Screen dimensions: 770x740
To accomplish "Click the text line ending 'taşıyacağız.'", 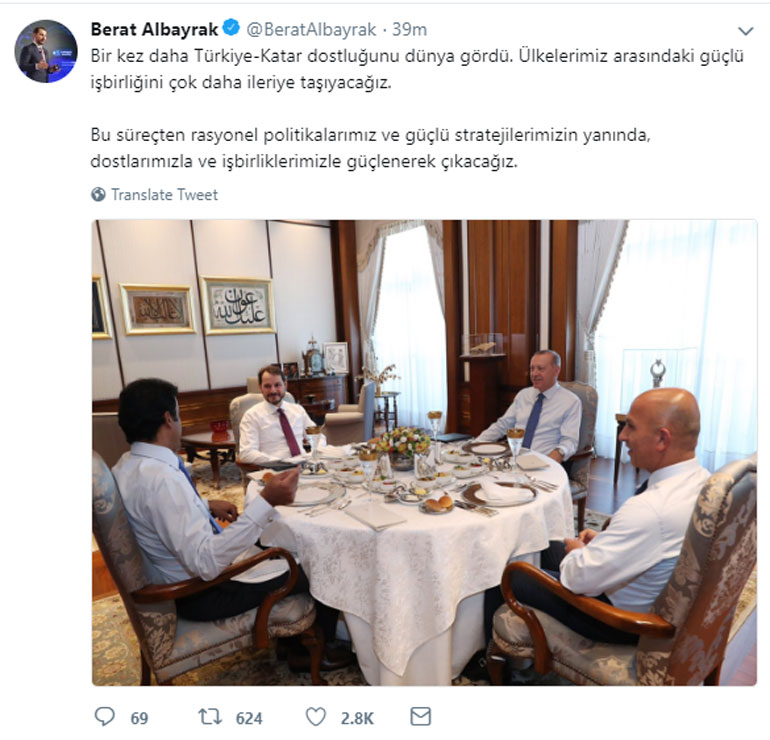I will tap(241, 82).
